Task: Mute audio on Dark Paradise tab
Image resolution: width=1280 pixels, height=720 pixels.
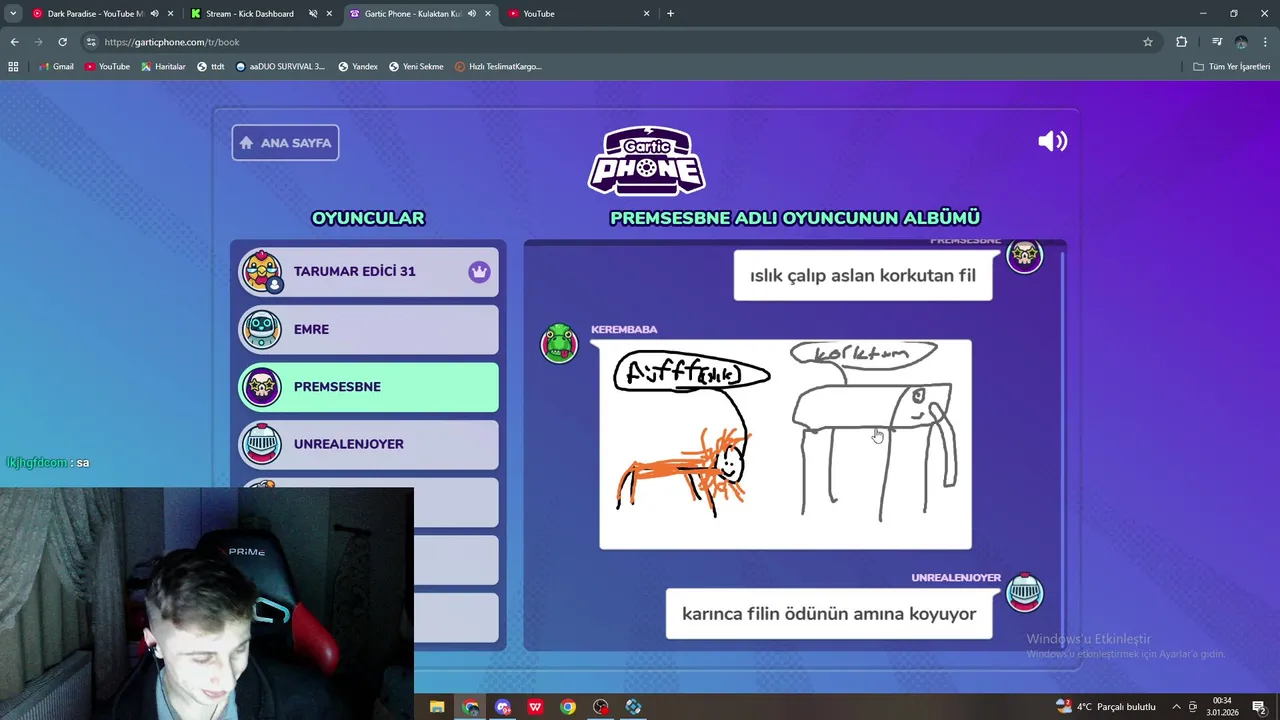Action: [154, 14]
